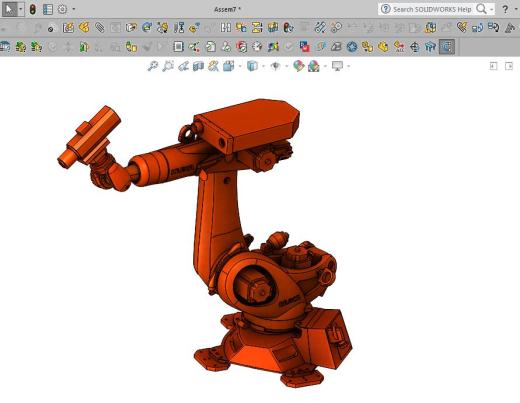Click the blue table-shaped icon

point(430,47)
